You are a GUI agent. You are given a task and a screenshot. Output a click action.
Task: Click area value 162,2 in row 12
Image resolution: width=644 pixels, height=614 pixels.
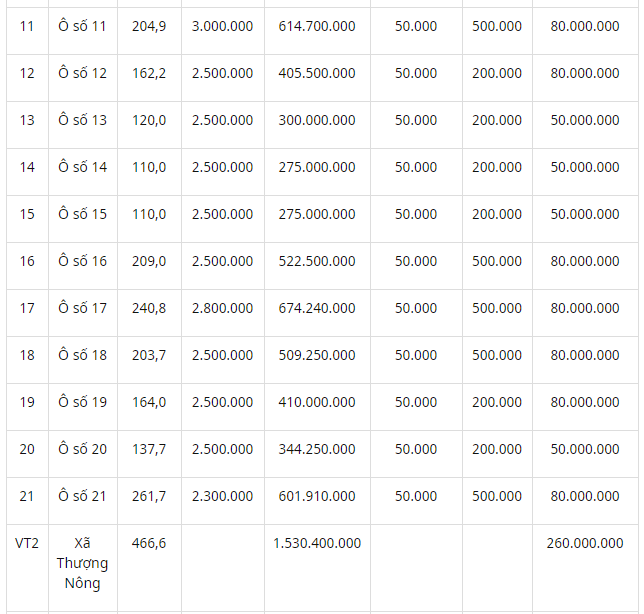click(x=149, y=73)
